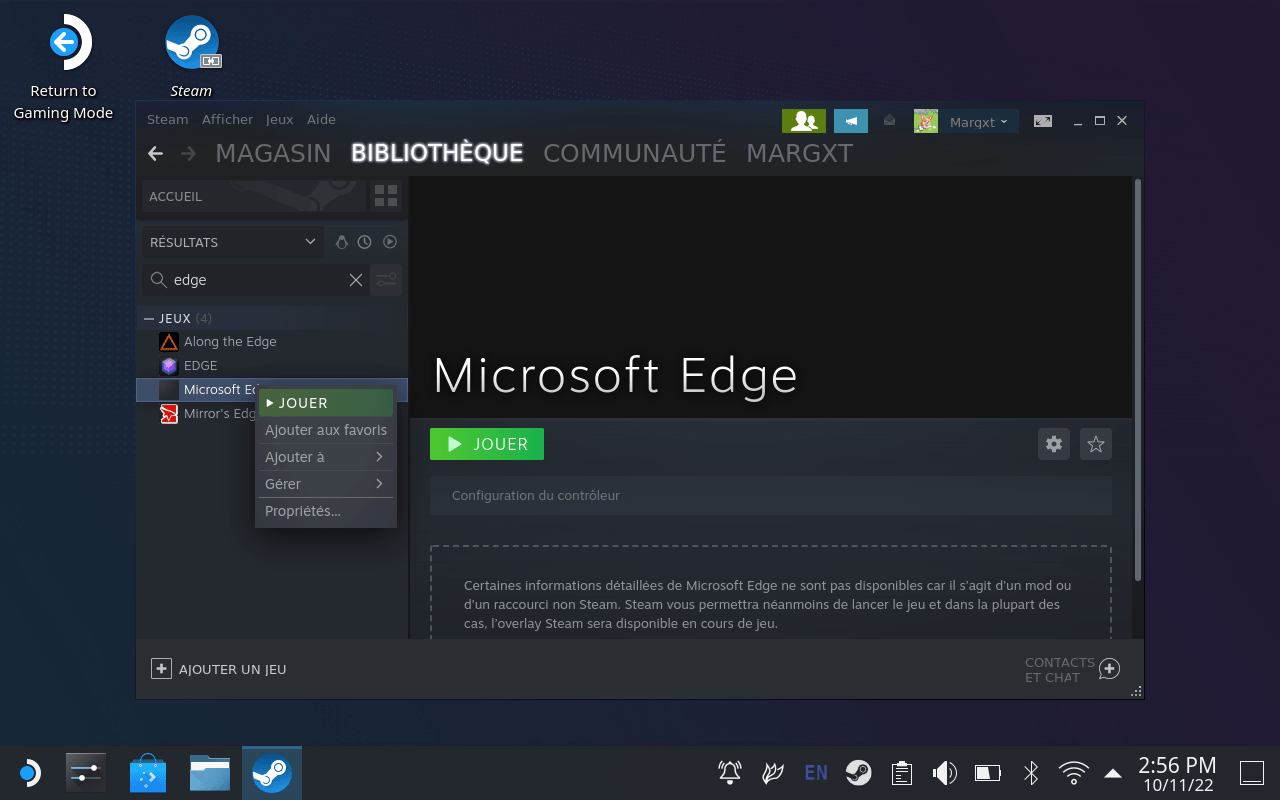Open Discover store from taskbar
The width and height of the screenshot is (1280, 800).
point(148,773)
